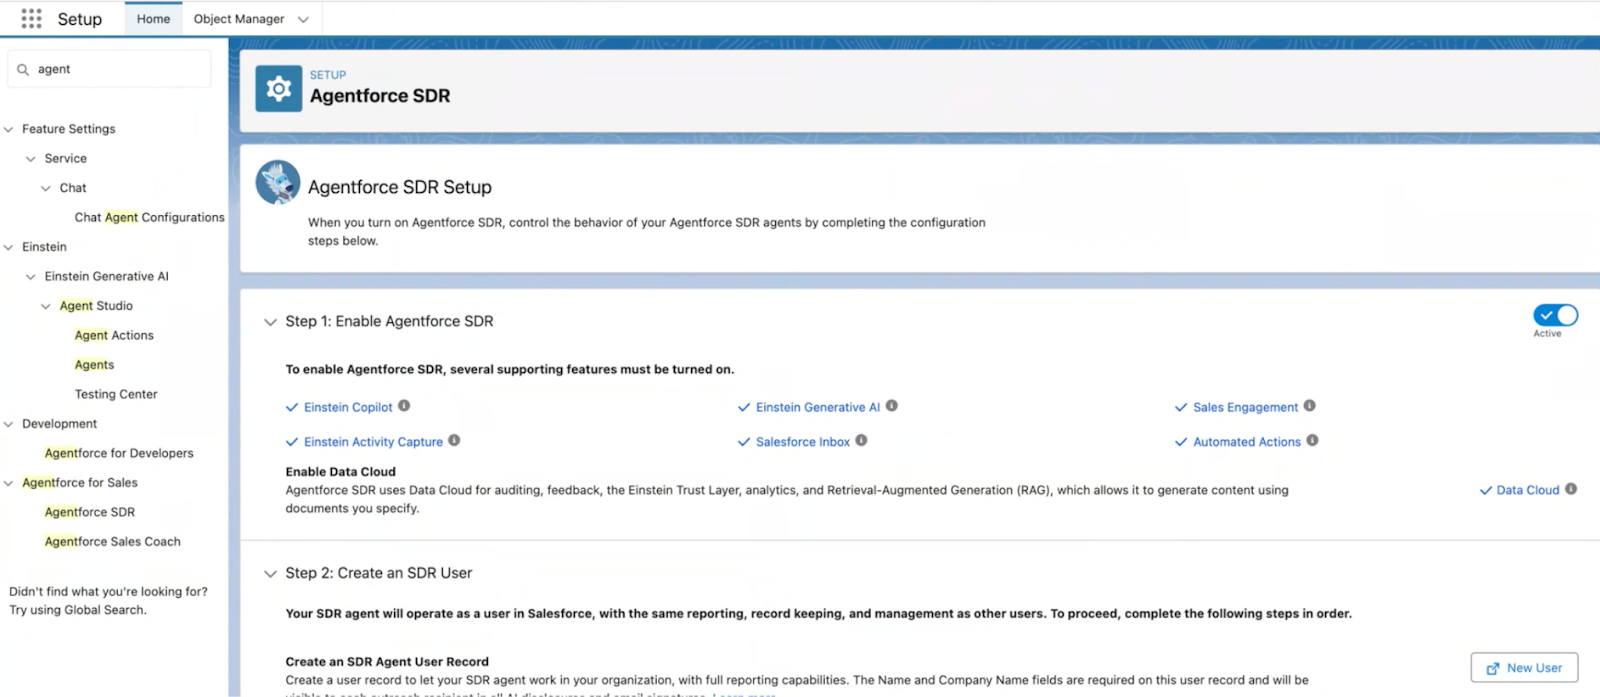The width and height of the screenshot is (1600, 697).
Task: Click the info icon beside Sales Engagement
Action: click(1310, 406)
